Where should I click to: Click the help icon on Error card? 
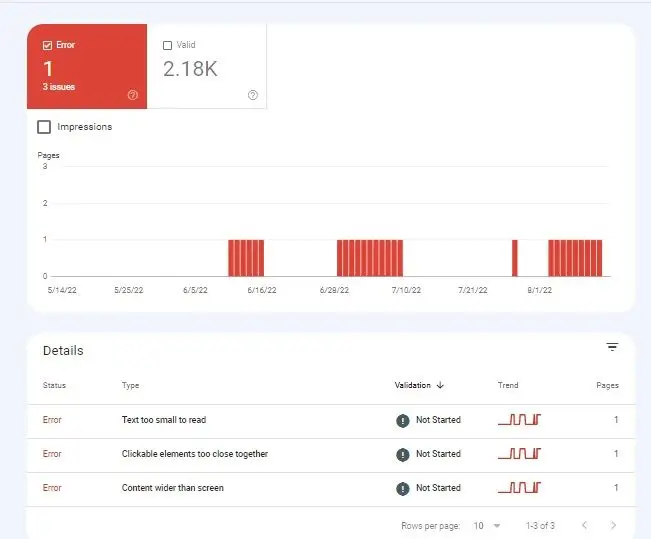point(132,95)
